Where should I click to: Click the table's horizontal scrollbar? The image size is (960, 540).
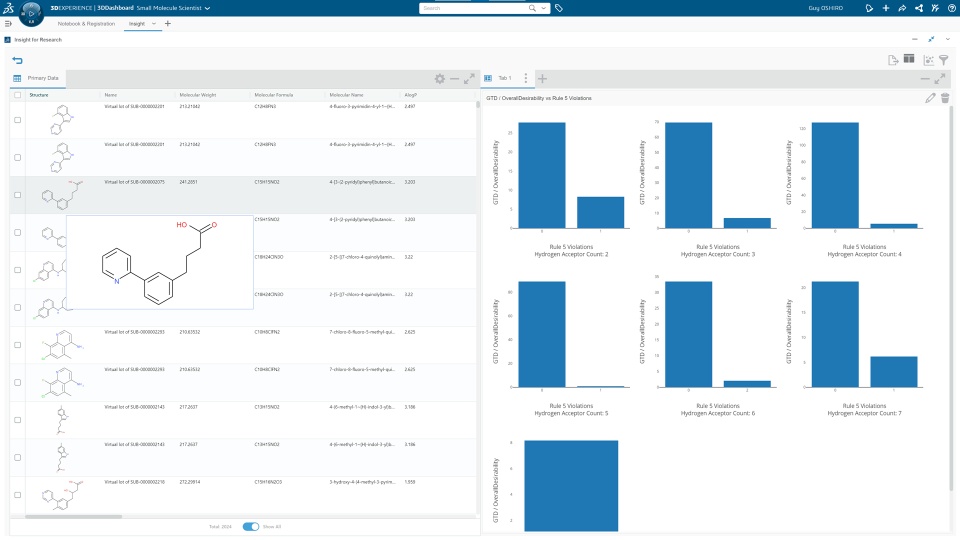click(73, 517)
